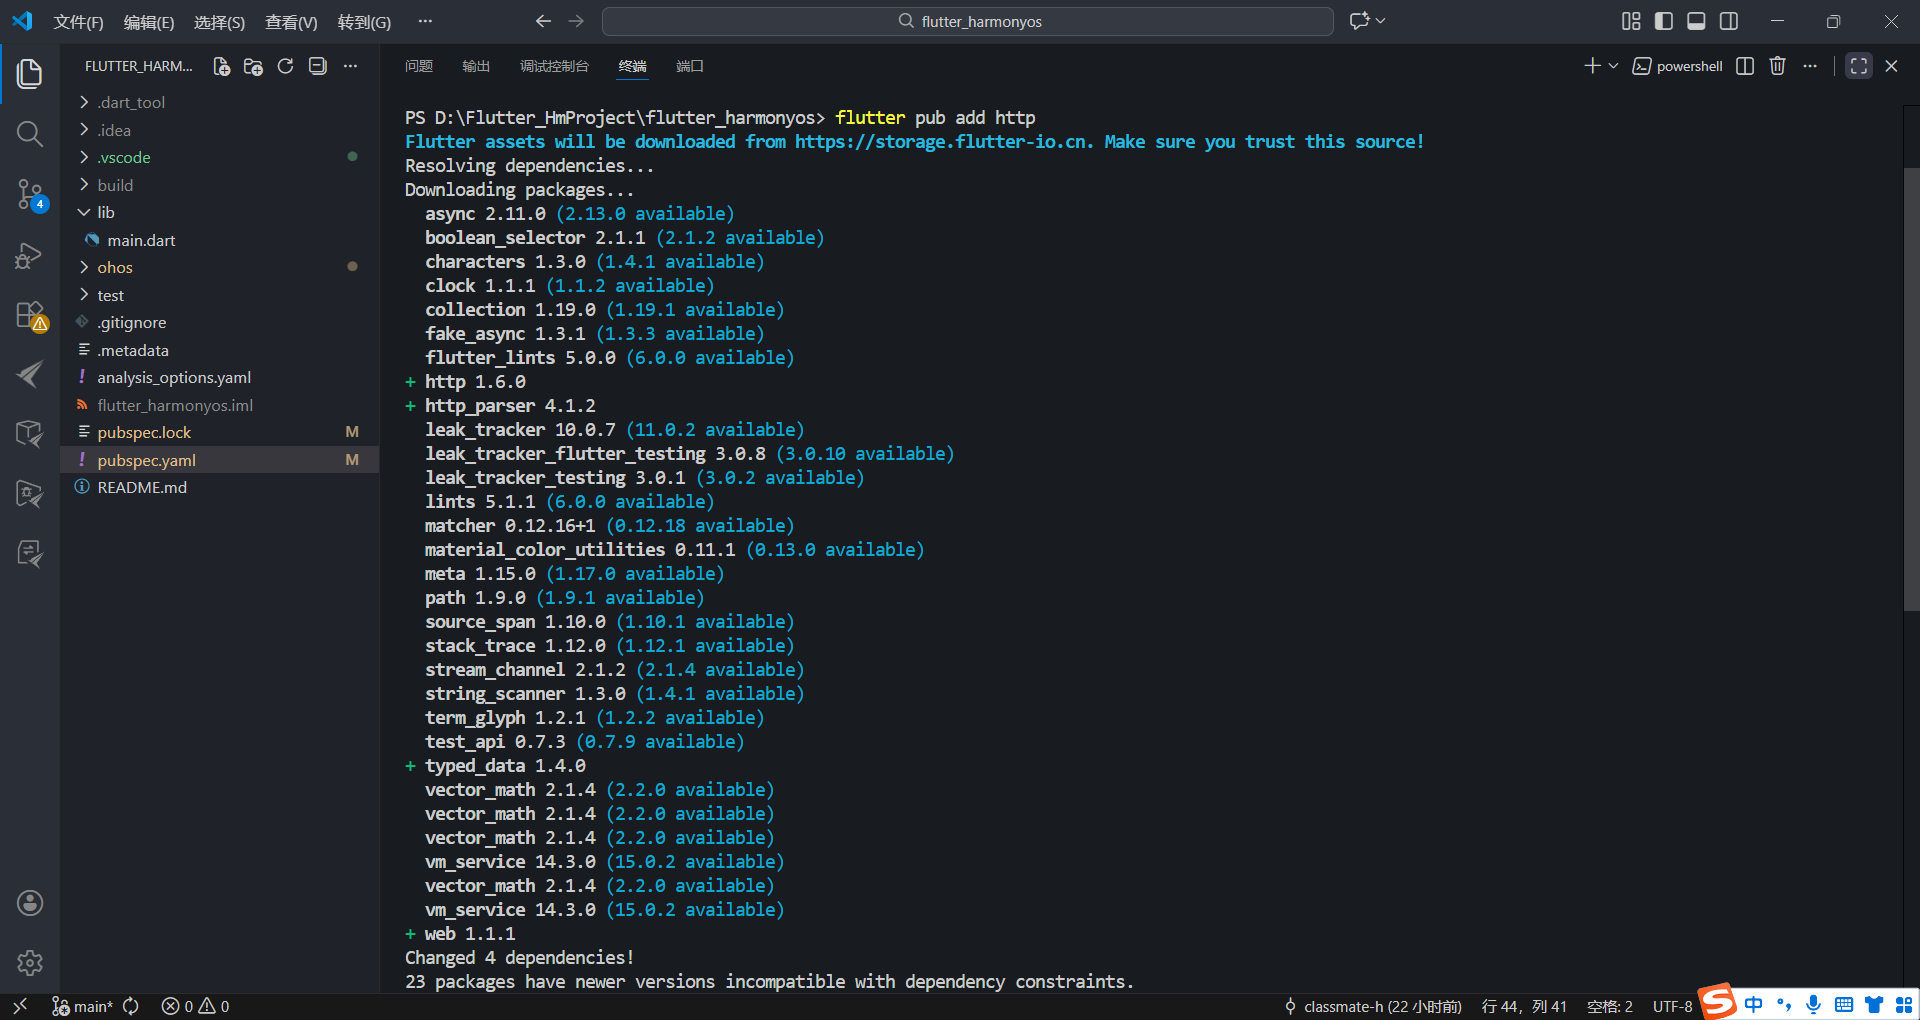Show more menu bar items
Image resolution: width=1920 pixels, height=1020 pixels.
425,21
